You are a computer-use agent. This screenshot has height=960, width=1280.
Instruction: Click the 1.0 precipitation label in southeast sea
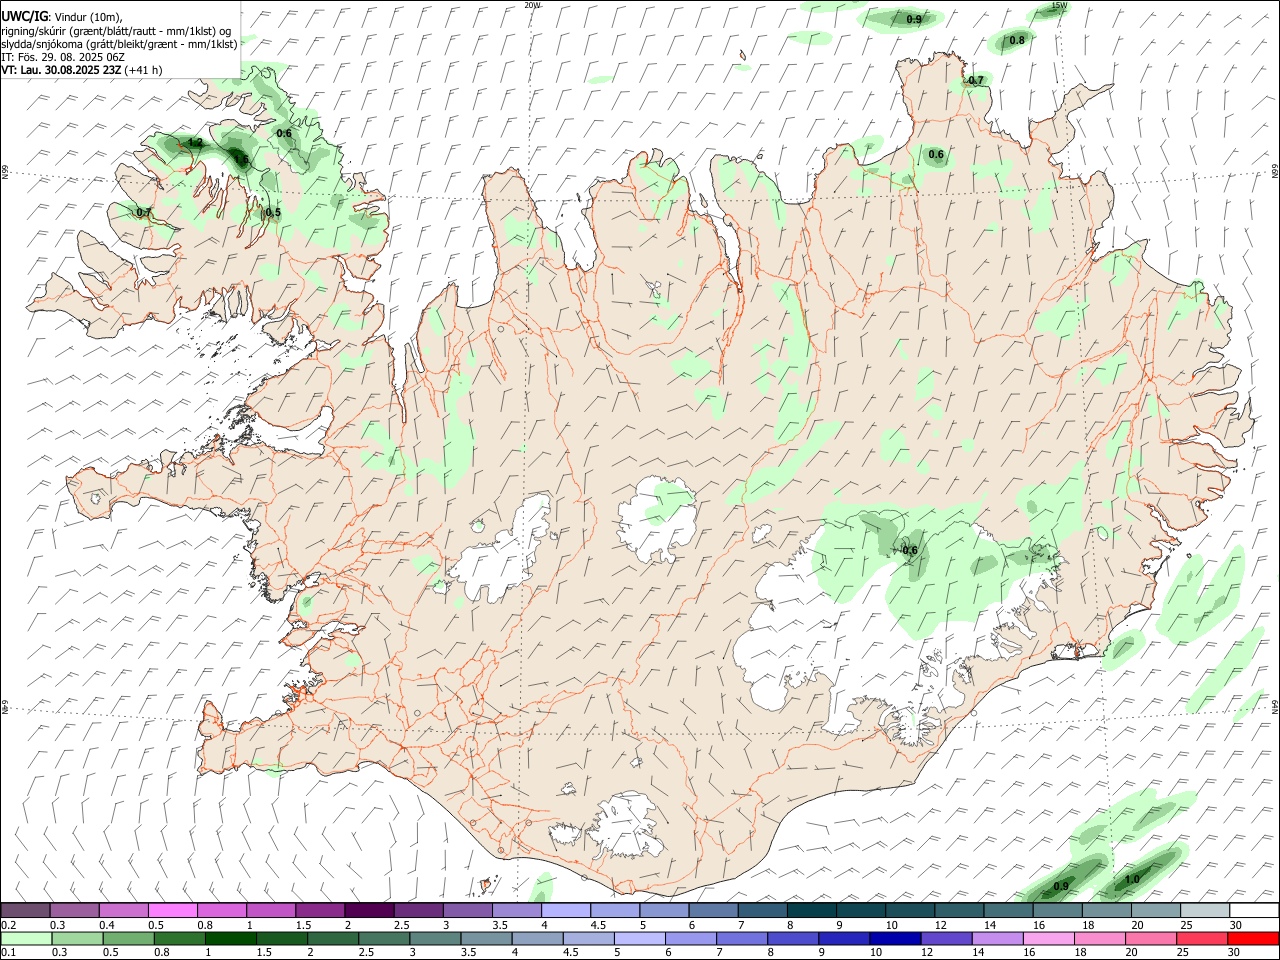1132,880
